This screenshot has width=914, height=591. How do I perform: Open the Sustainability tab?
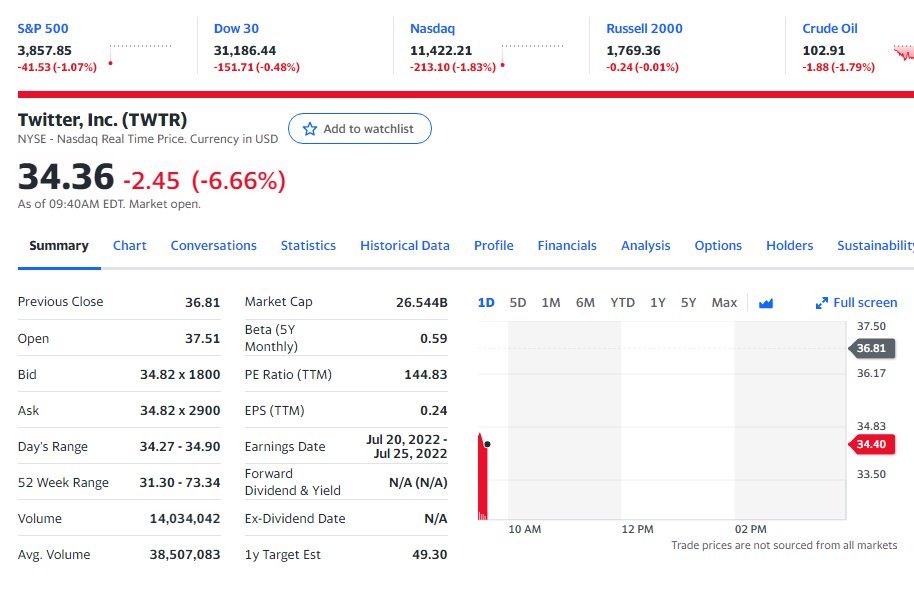point(875,246)
